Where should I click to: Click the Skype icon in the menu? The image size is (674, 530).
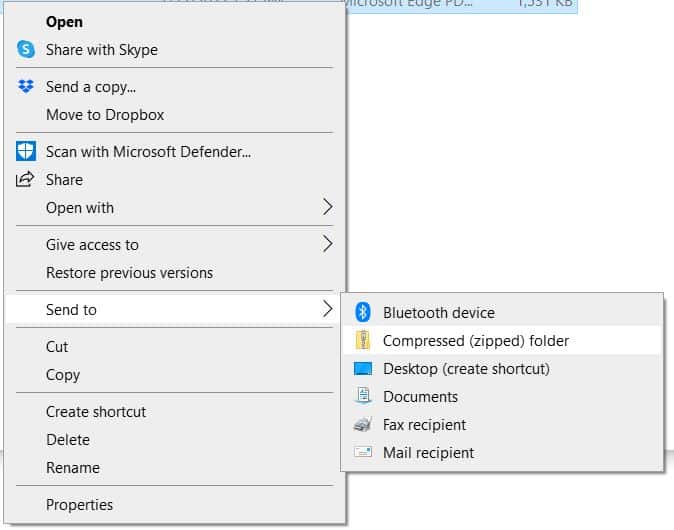point(26,49)
